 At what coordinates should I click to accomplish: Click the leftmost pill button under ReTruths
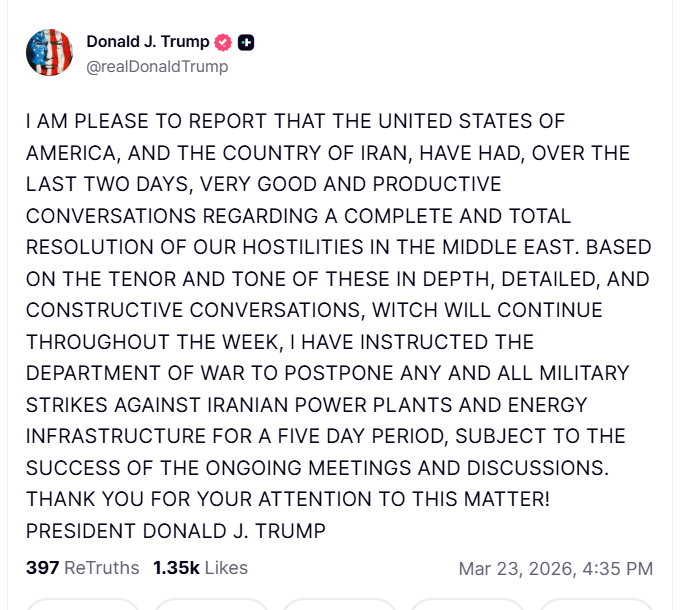pyautogui.click(x=82, y=603)
